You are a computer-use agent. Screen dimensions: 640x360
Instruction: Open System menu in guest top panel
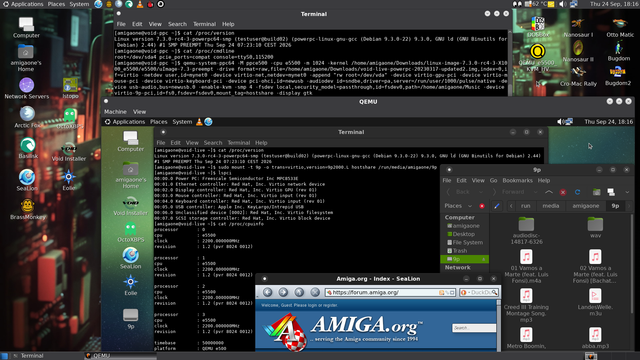tap(182, 122)
